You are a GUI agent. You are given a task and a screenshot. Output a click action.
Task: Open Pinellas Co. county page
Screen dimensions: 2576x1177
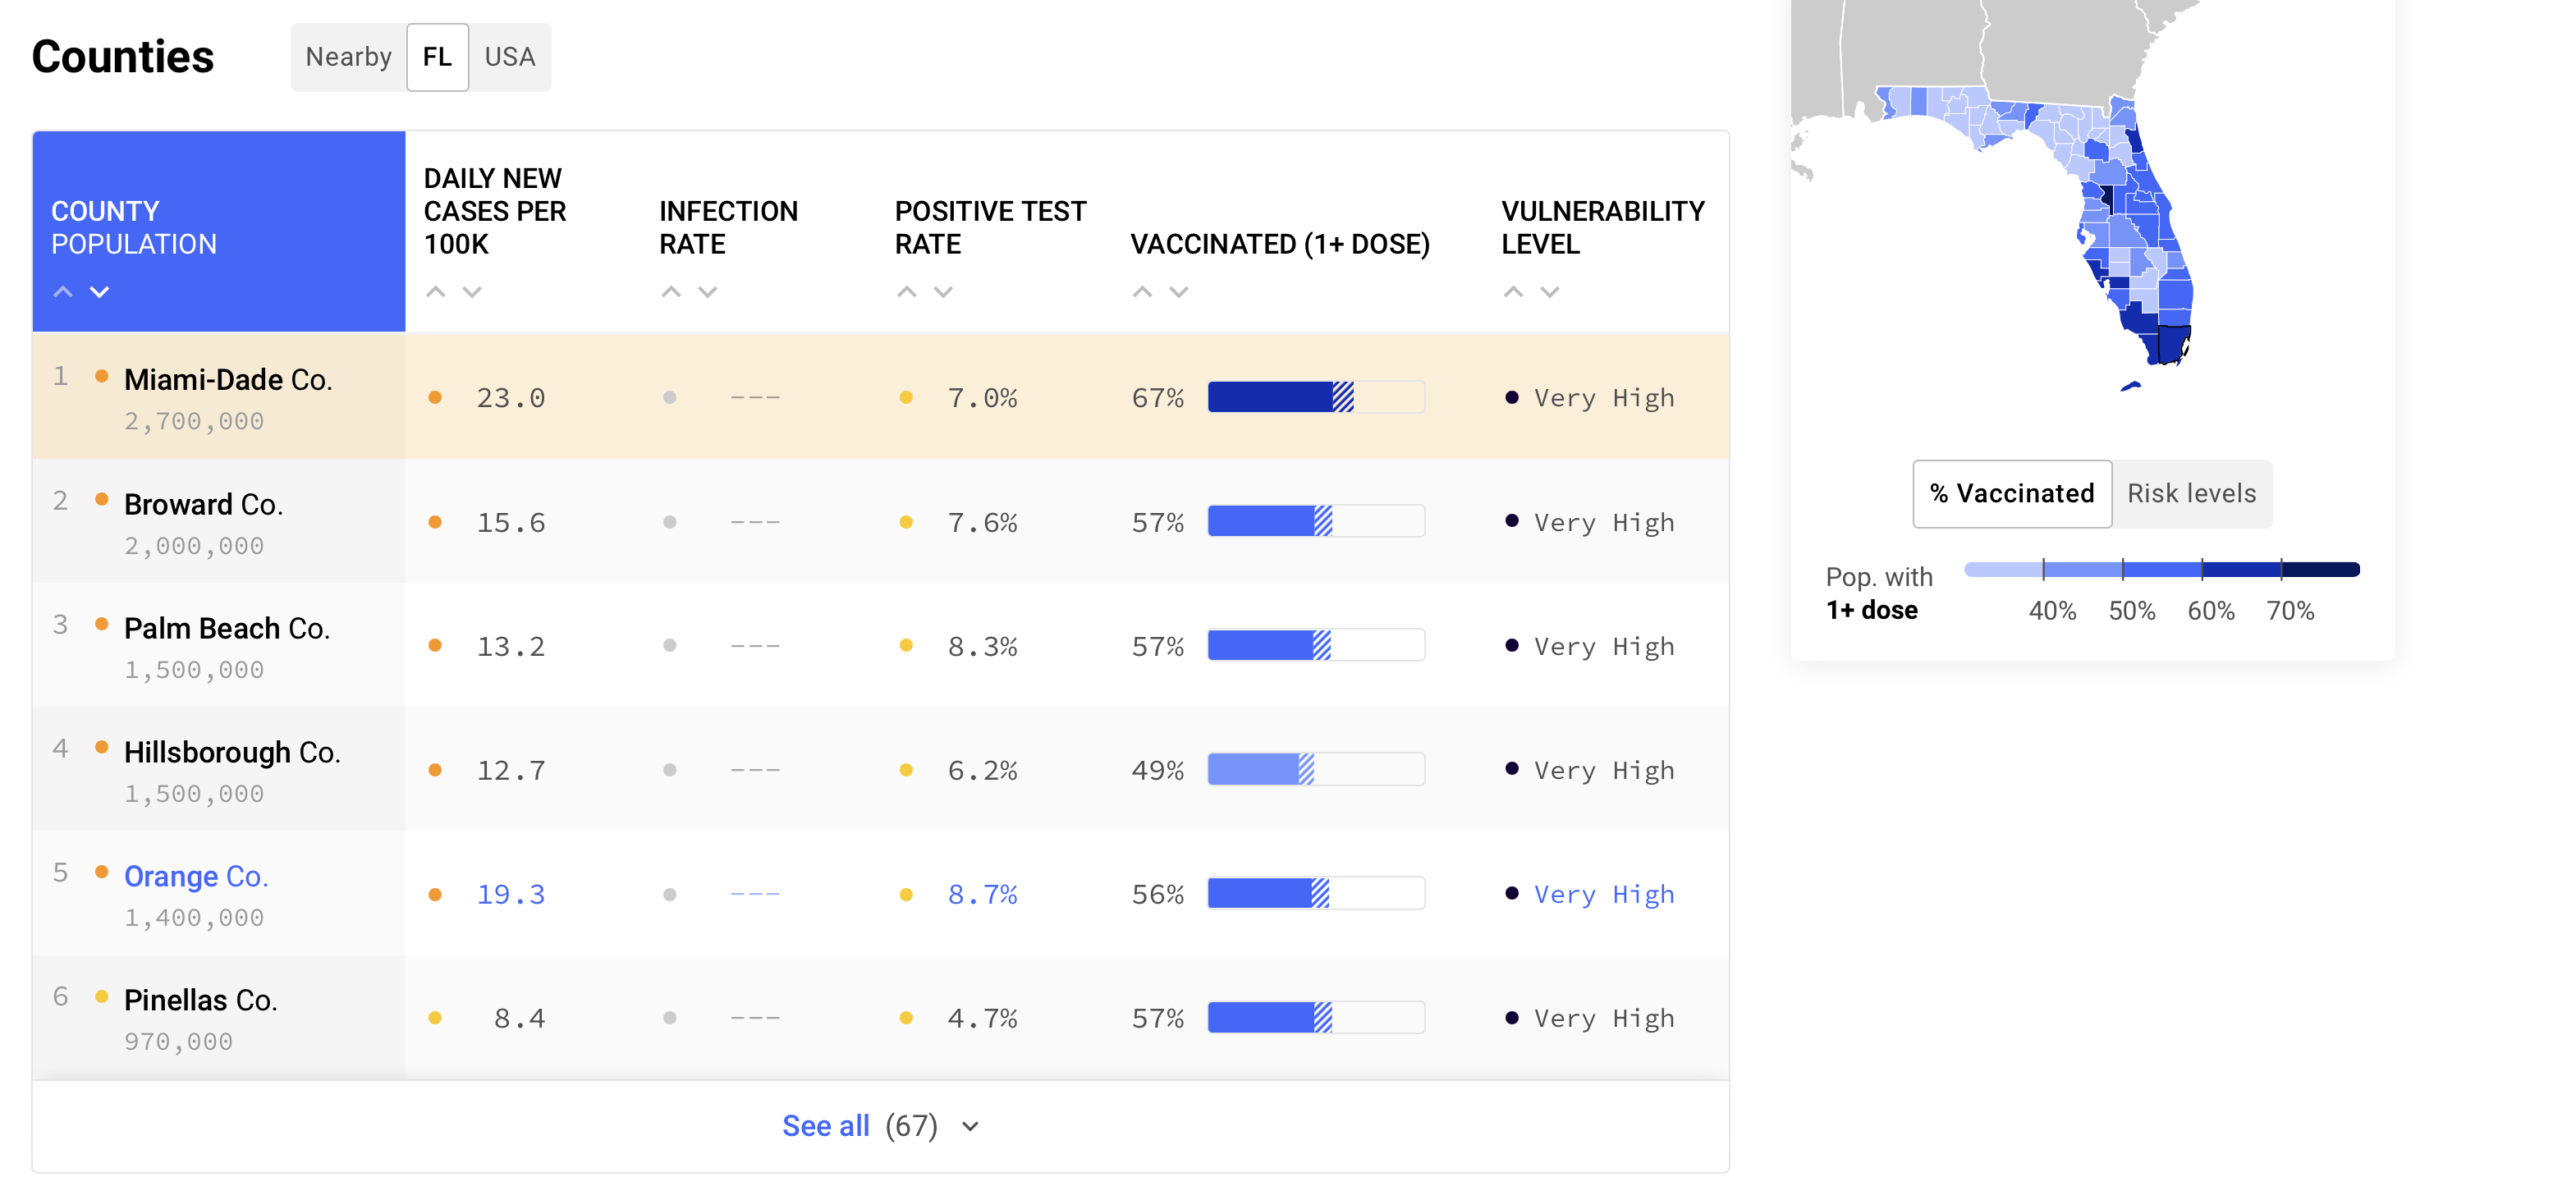coord(200,1000)
